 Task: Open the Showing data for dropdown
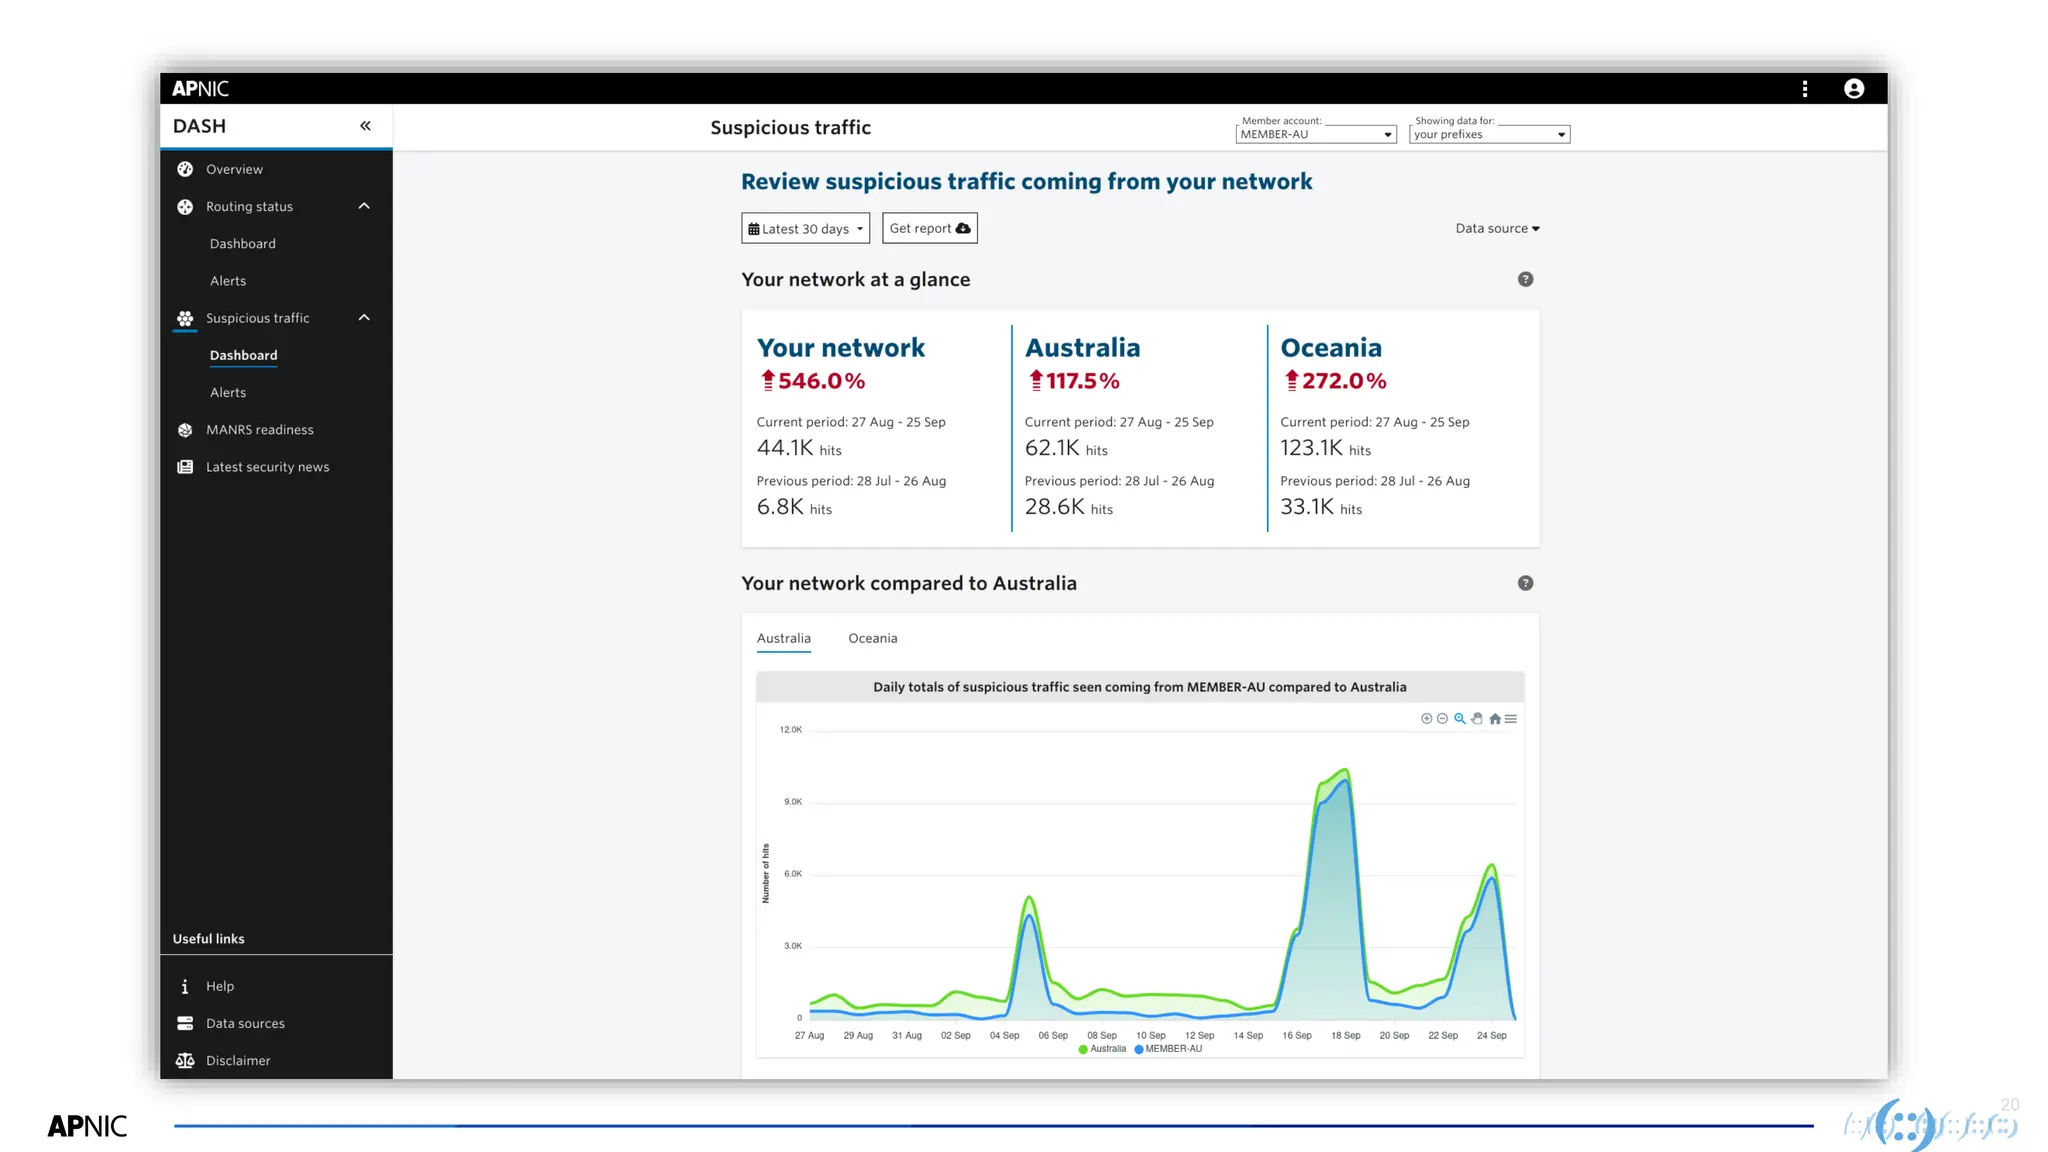coord(1489,135)
